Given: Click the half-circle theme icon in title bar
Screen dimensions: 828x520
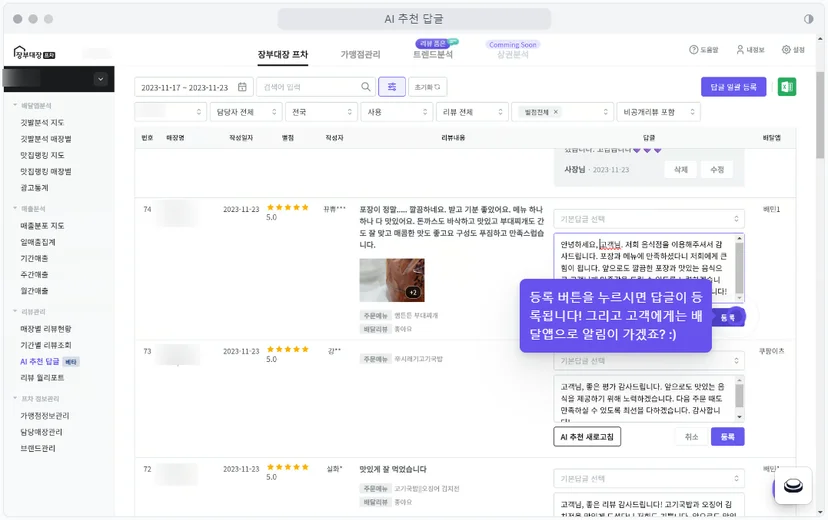Looking at the screenshot, I should click(808, 19).
